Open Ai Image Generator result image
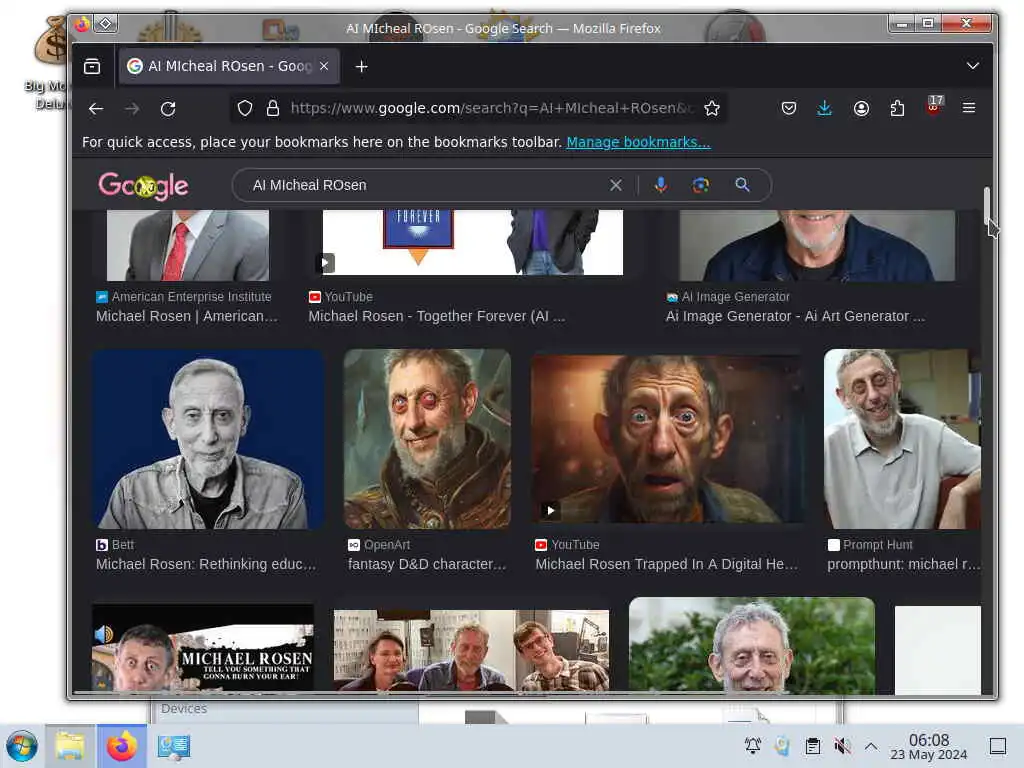 pyautogui.click(x=817, y=245)
